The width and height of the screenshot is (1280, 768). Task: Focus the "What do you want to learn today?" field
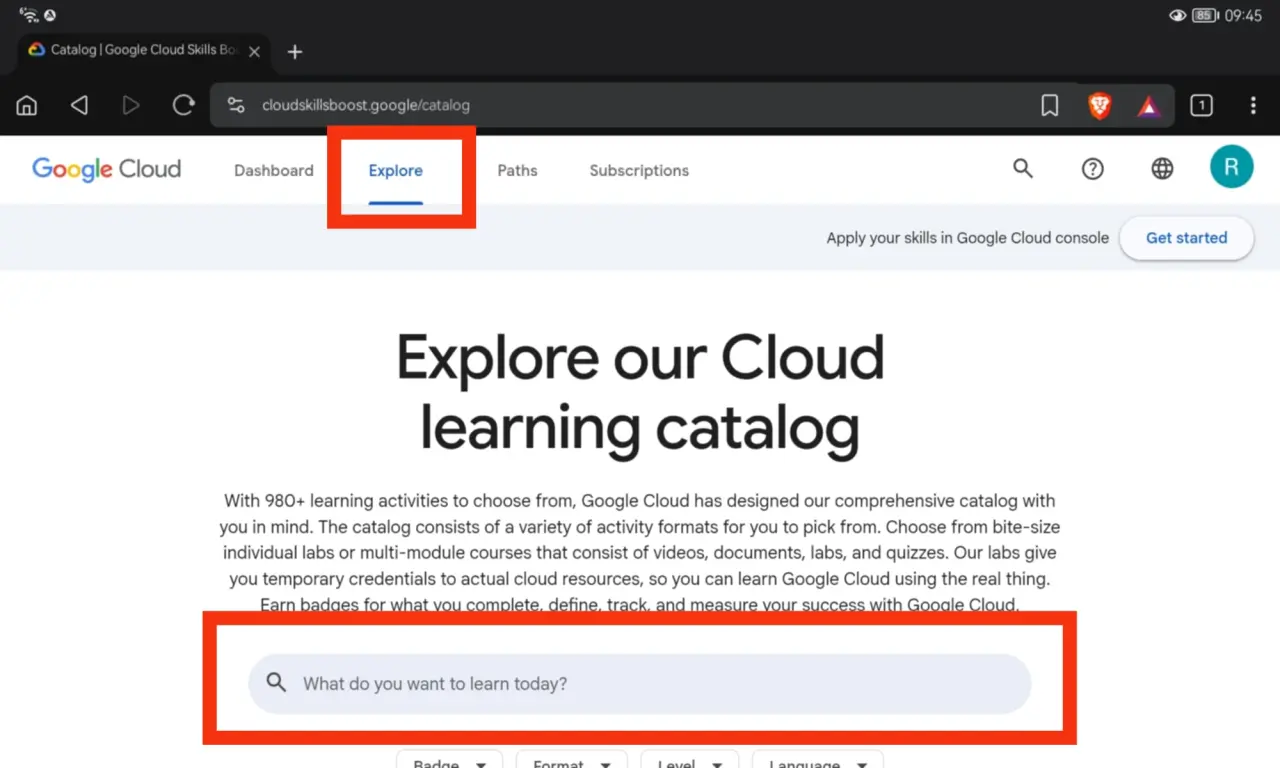pos(639,684)
